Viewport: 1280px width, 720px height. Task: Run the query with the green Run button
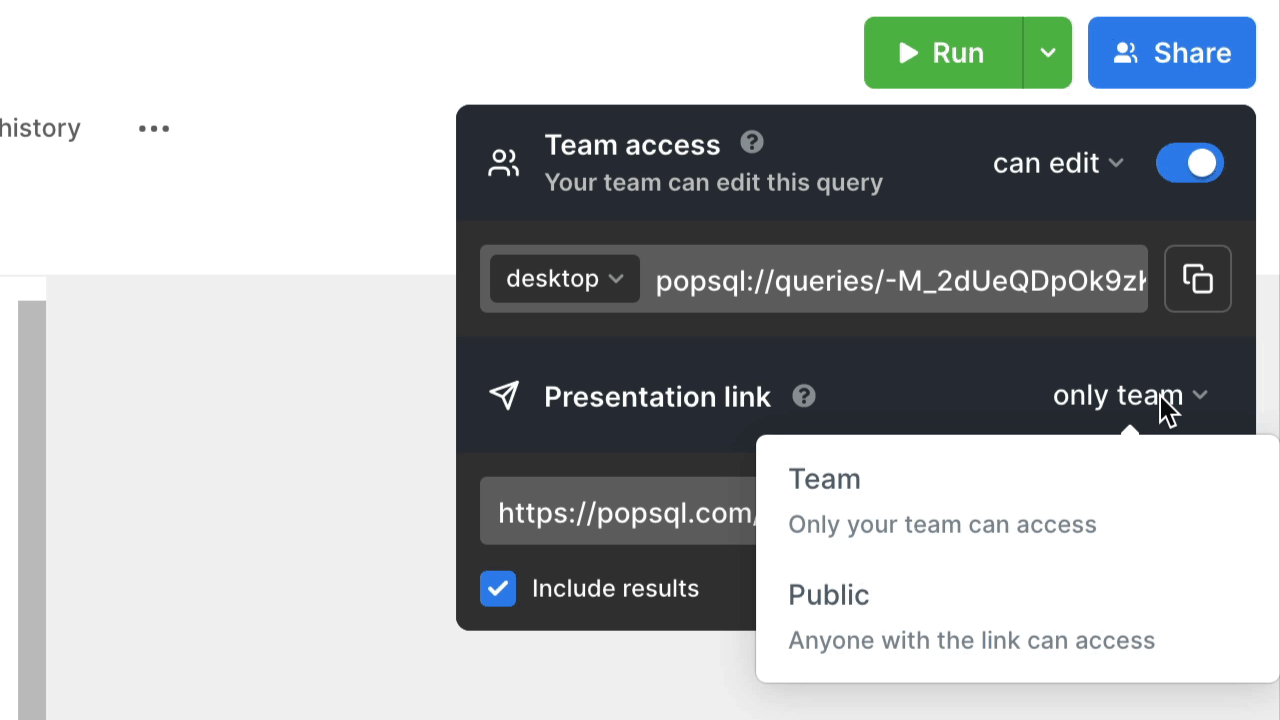(943, 53)
